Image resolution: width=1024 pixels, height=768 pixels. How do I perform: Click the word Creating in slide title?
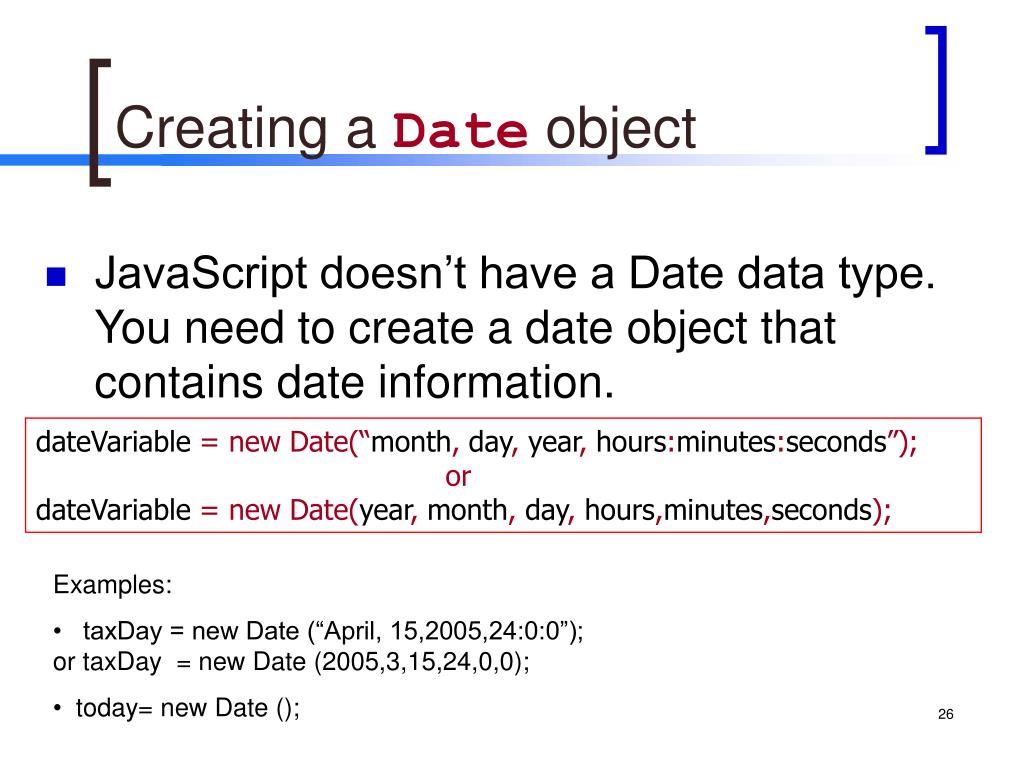tap(221, 130)
